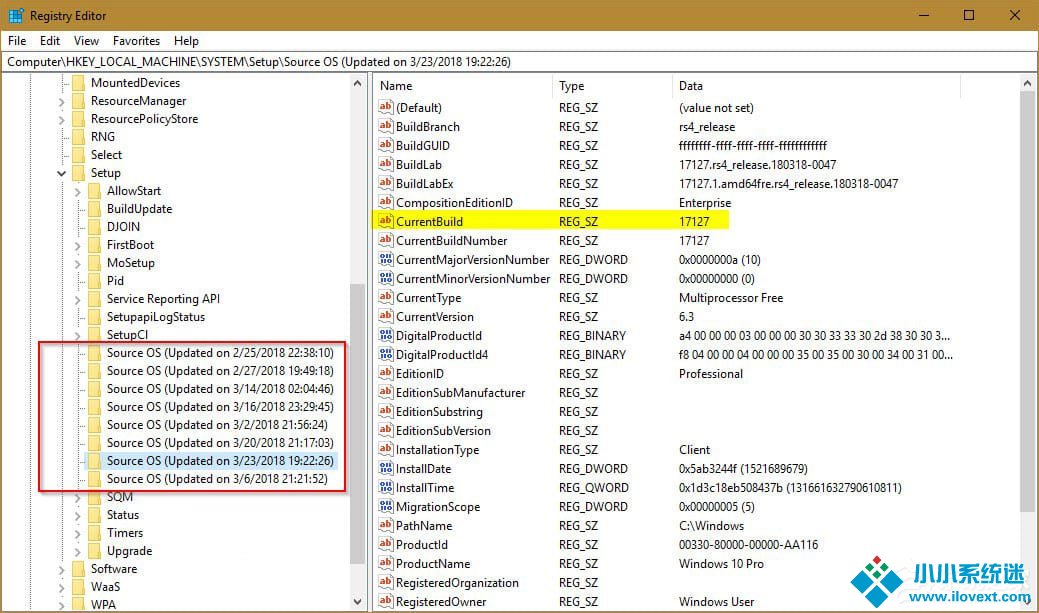Expand the Service Reporting API key
The height and width of the screenshot is (613, 1039).
click(x=78, y=300)
